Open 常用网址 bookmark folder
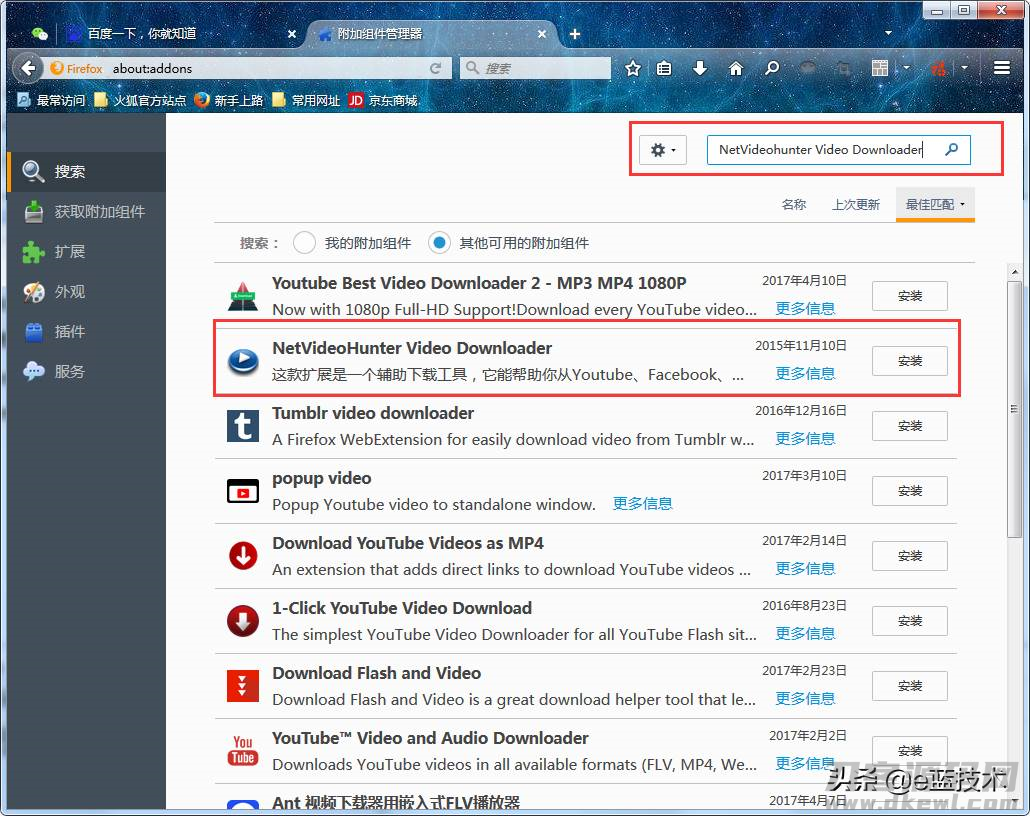 coord(306,101)
